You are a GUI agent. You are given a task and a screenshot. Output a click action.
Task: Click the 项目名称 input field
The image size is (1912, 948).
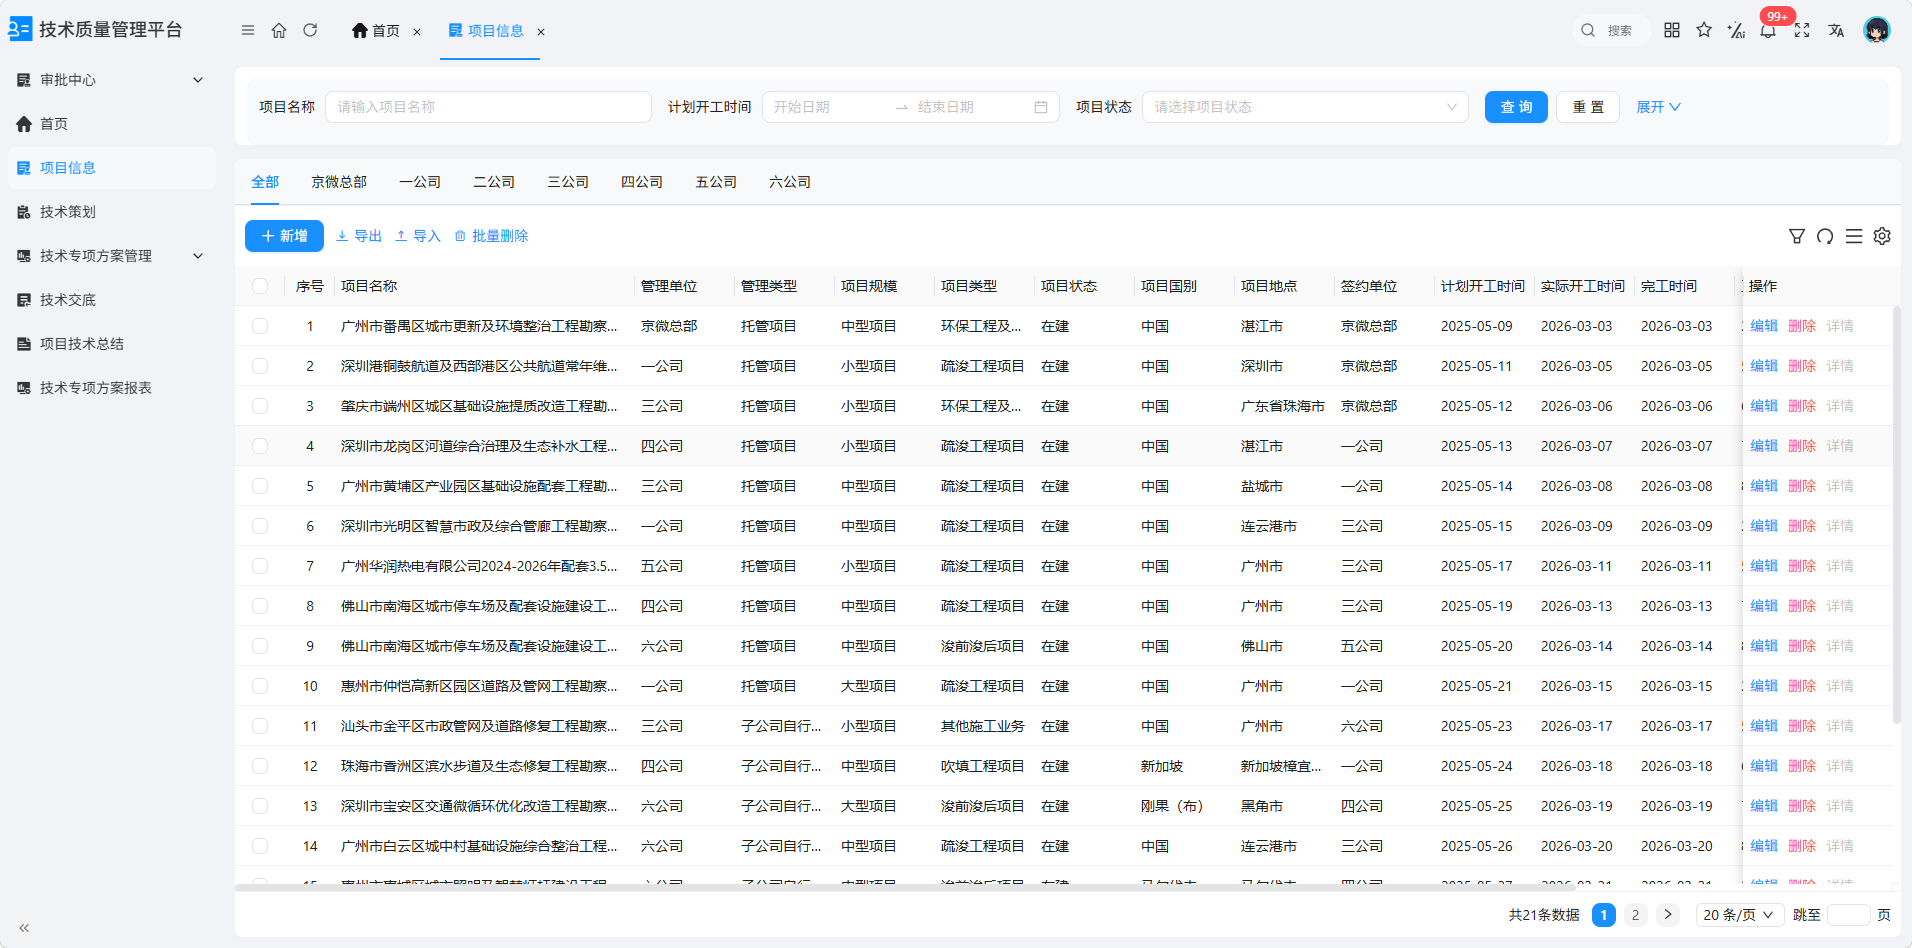coord(488,107)
